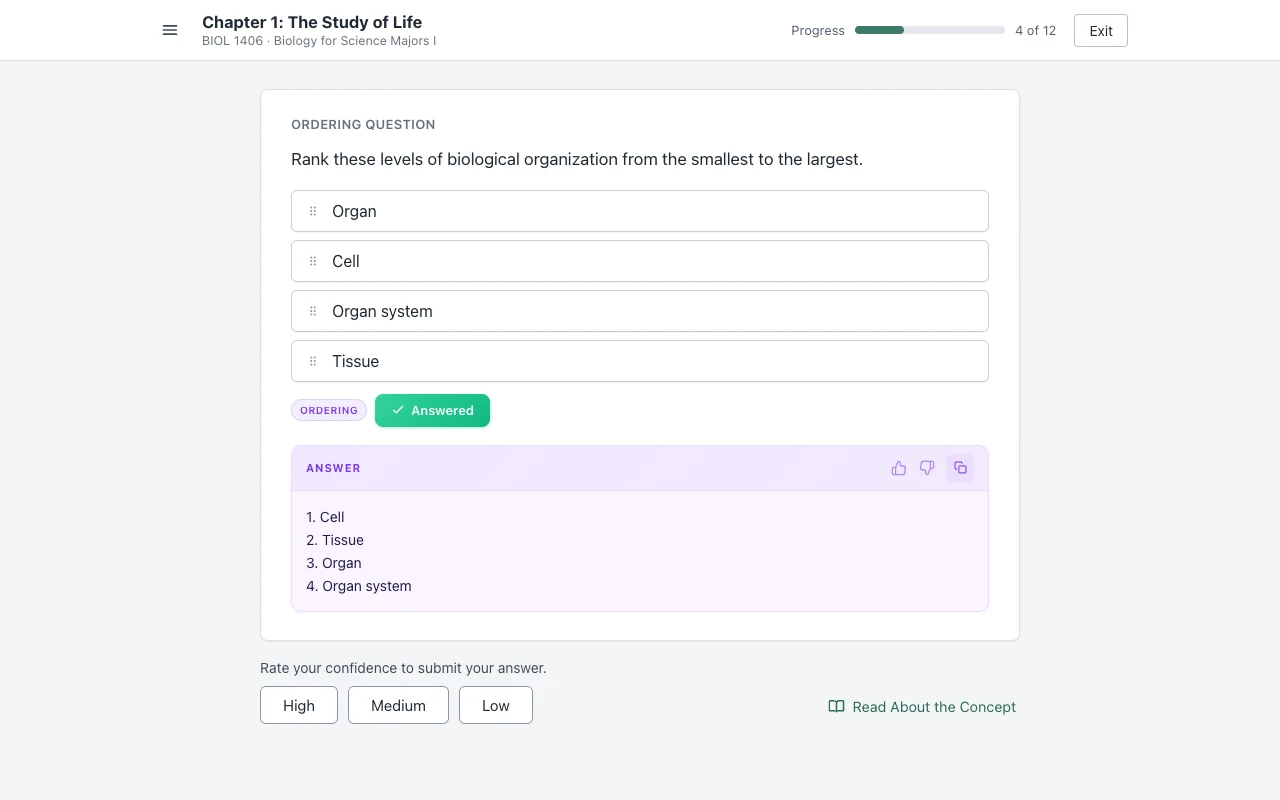The height and width of the screenshot is (800, 1280).
Task: Click the Ordering tag badge
Action: pos(329,410)
